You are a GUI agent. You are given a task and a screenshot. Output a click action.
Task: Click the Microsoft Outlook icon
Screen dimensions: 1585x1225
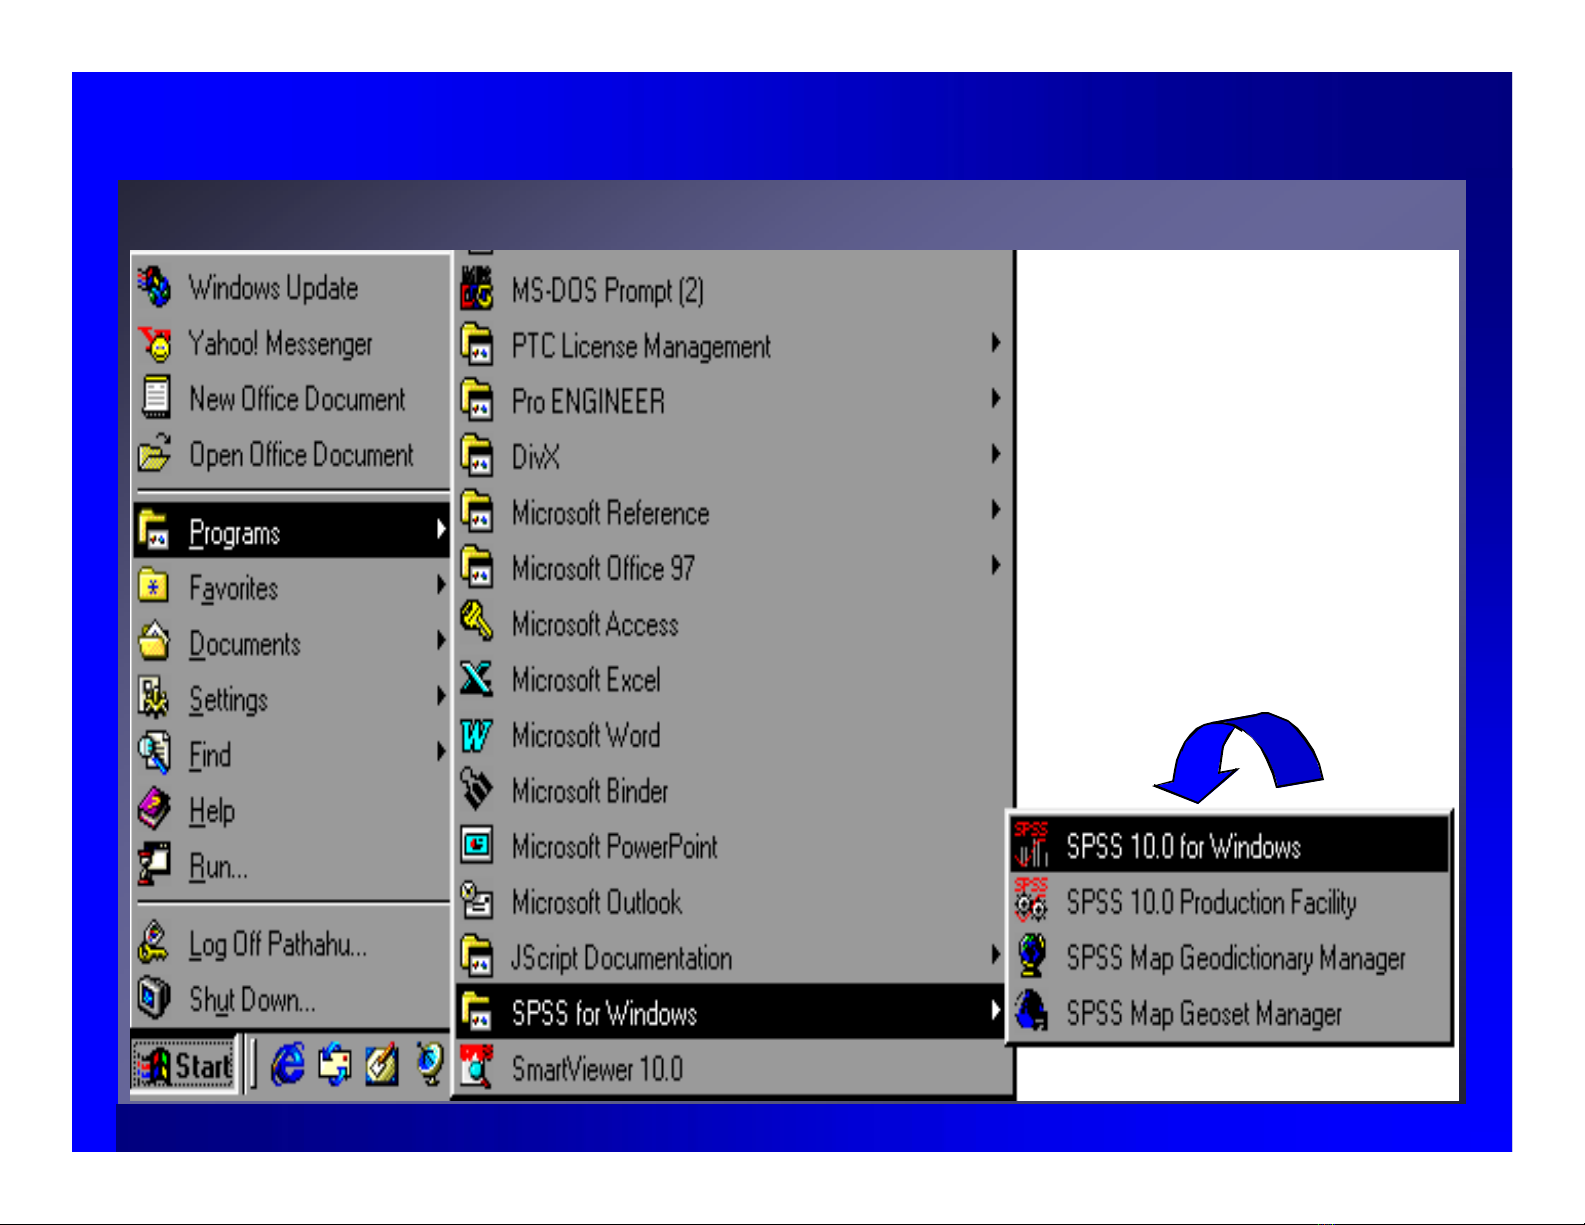pos(476,900)
